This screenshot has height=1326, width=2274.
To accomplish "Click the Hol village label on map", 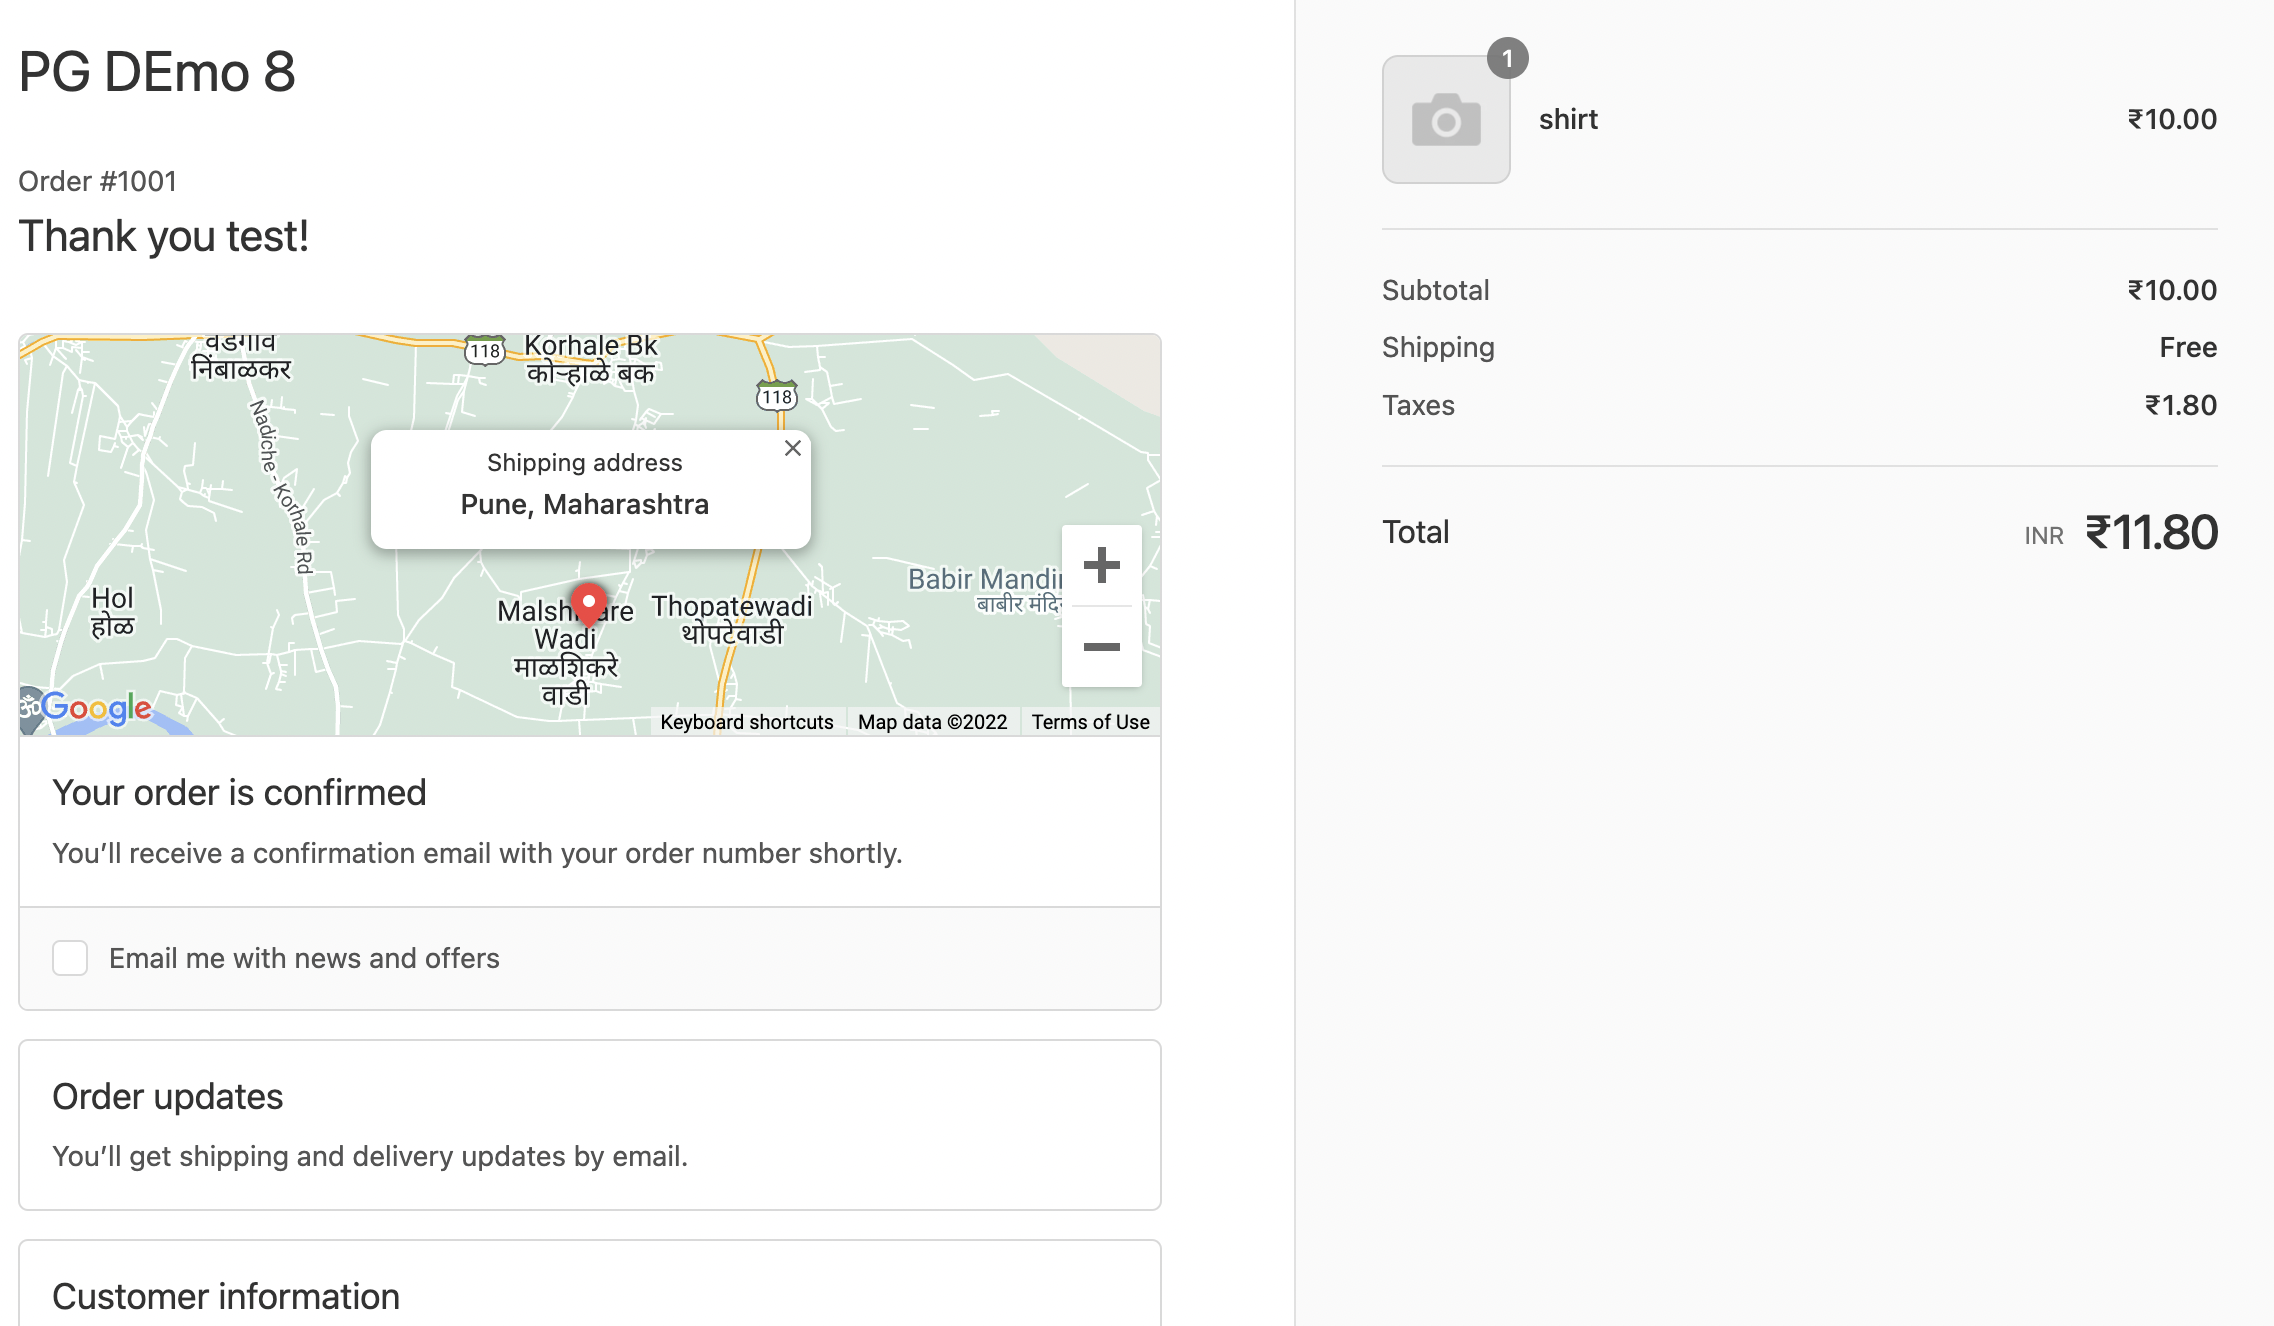I will [112, 599].
